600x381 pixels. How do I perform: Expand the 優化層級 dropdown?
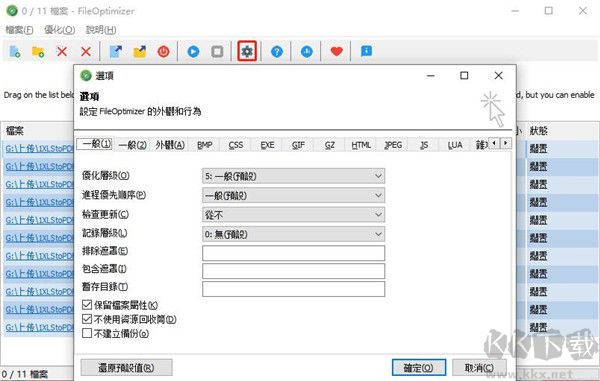[x=293, y=176]
